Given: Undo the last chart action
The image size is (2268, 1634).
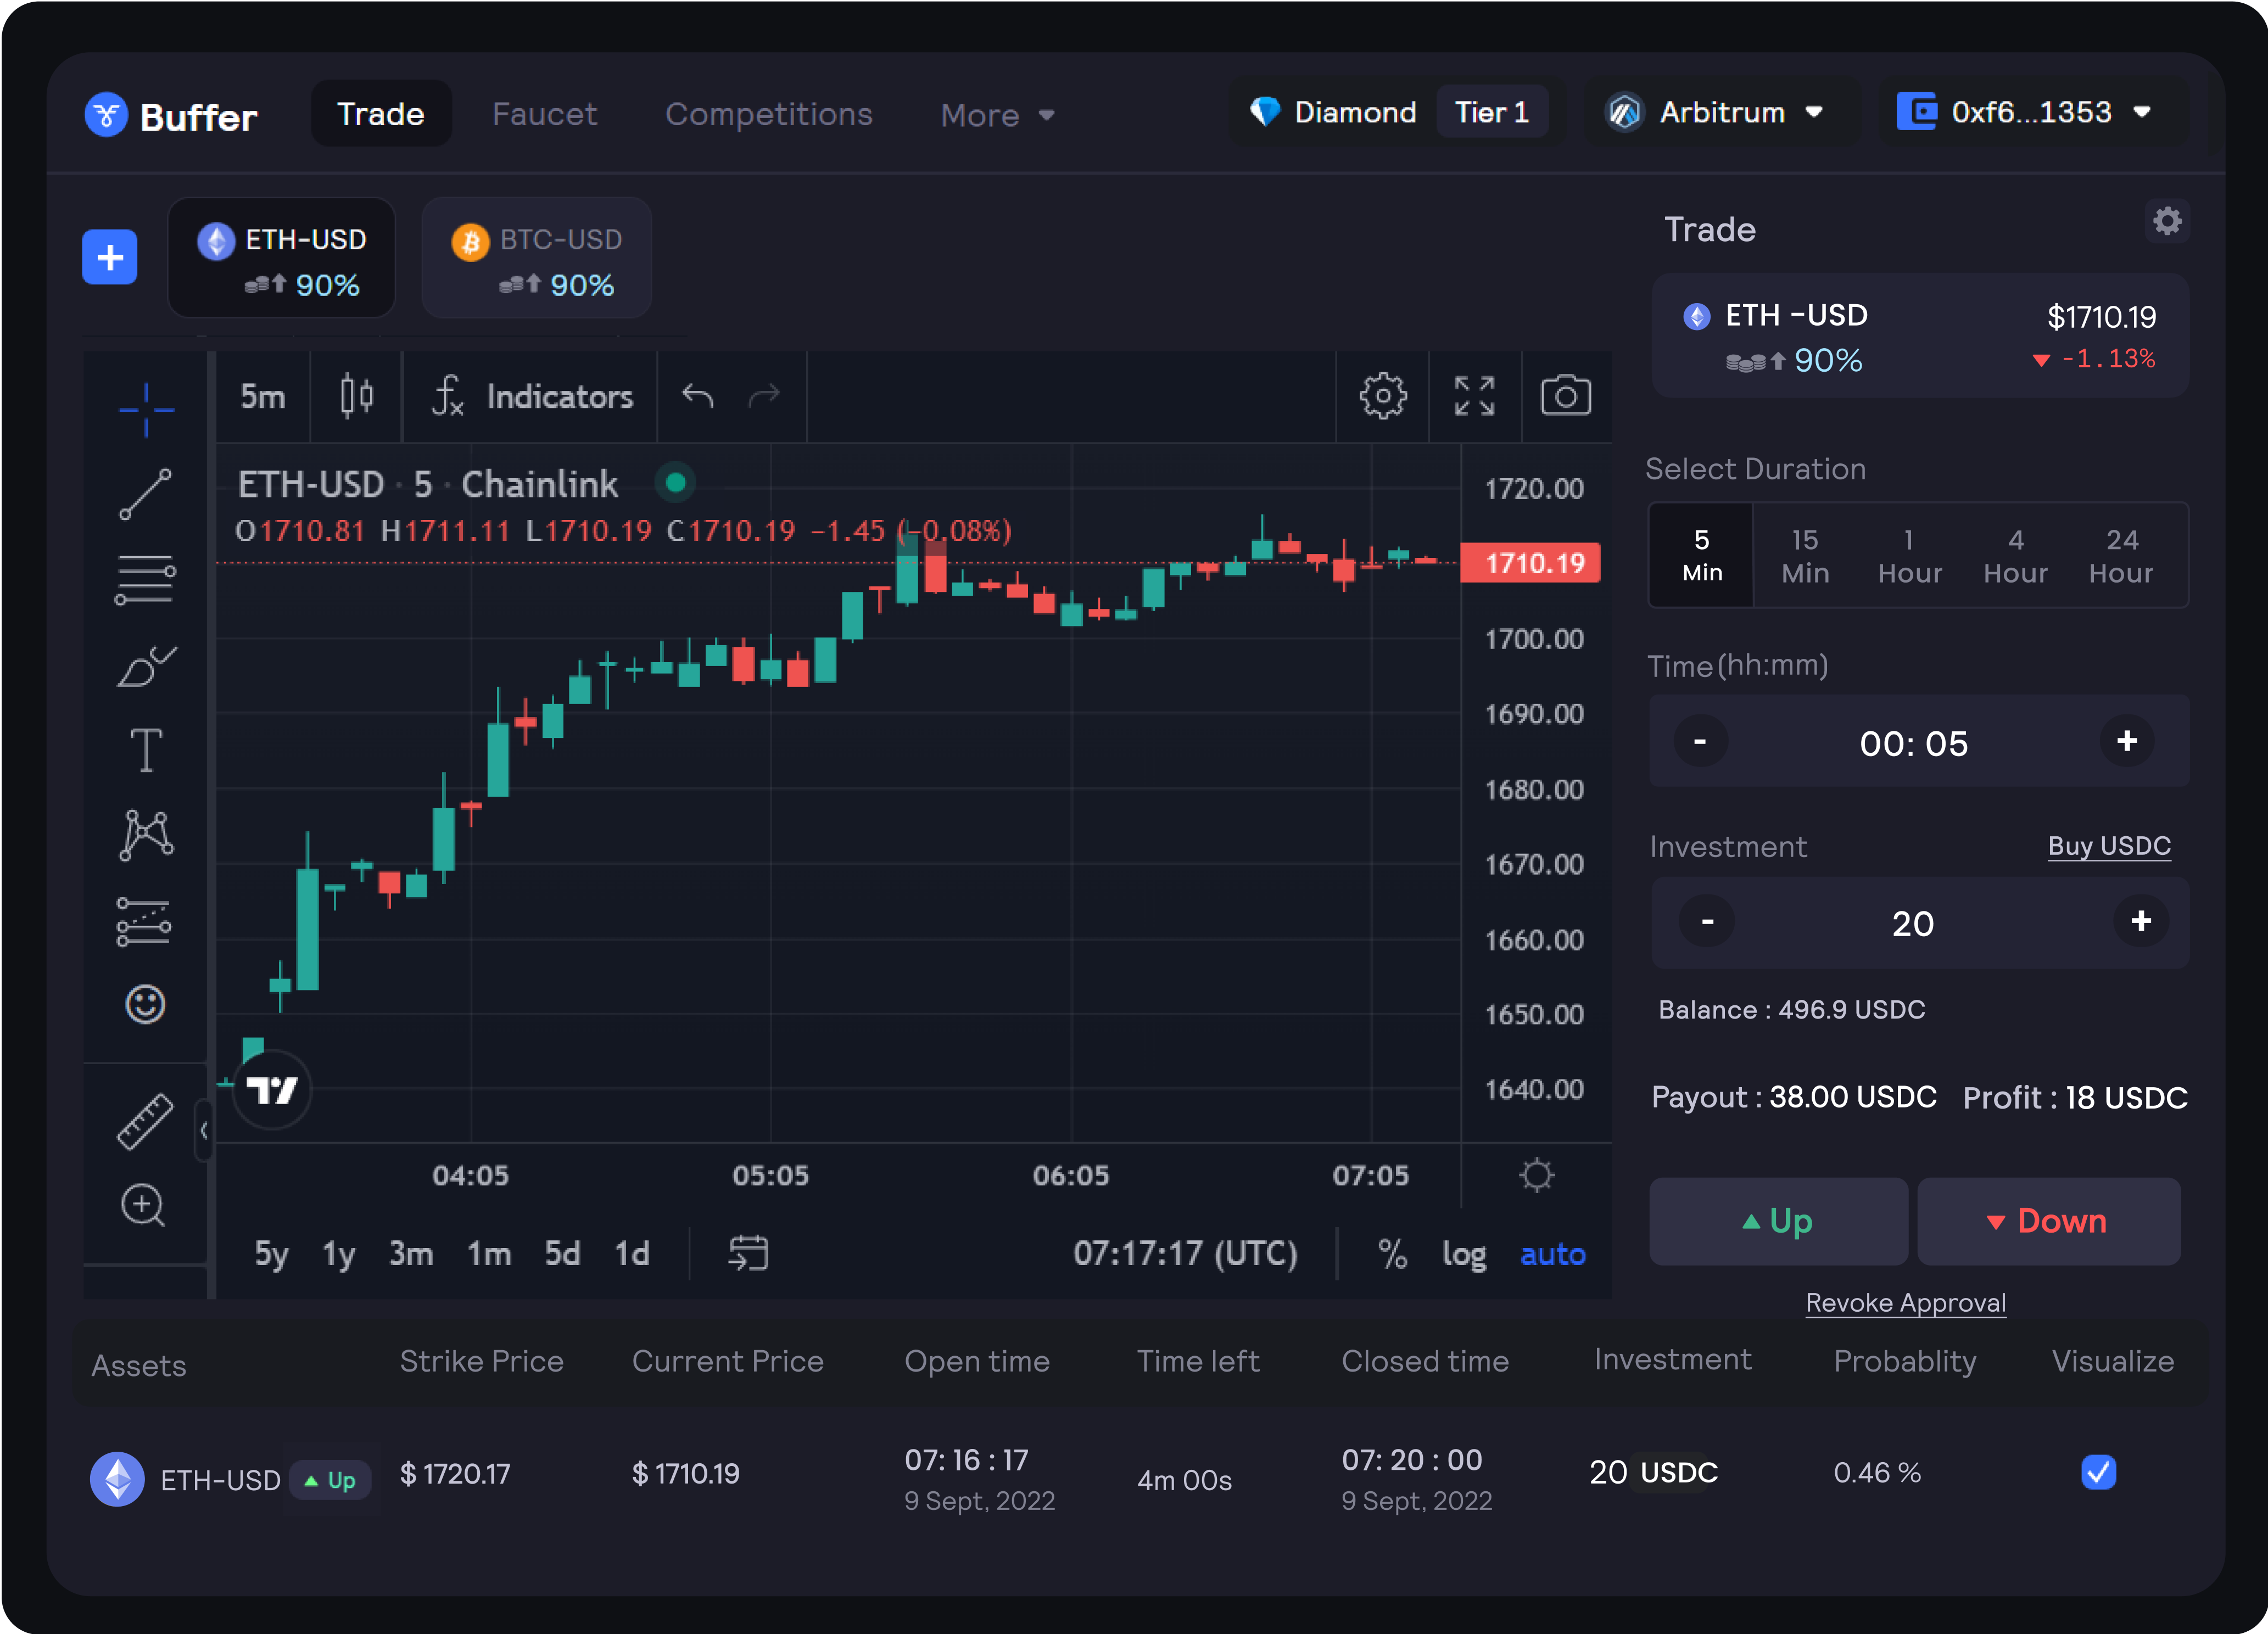Looking at the screenshot, I should (x=699, y=396).
